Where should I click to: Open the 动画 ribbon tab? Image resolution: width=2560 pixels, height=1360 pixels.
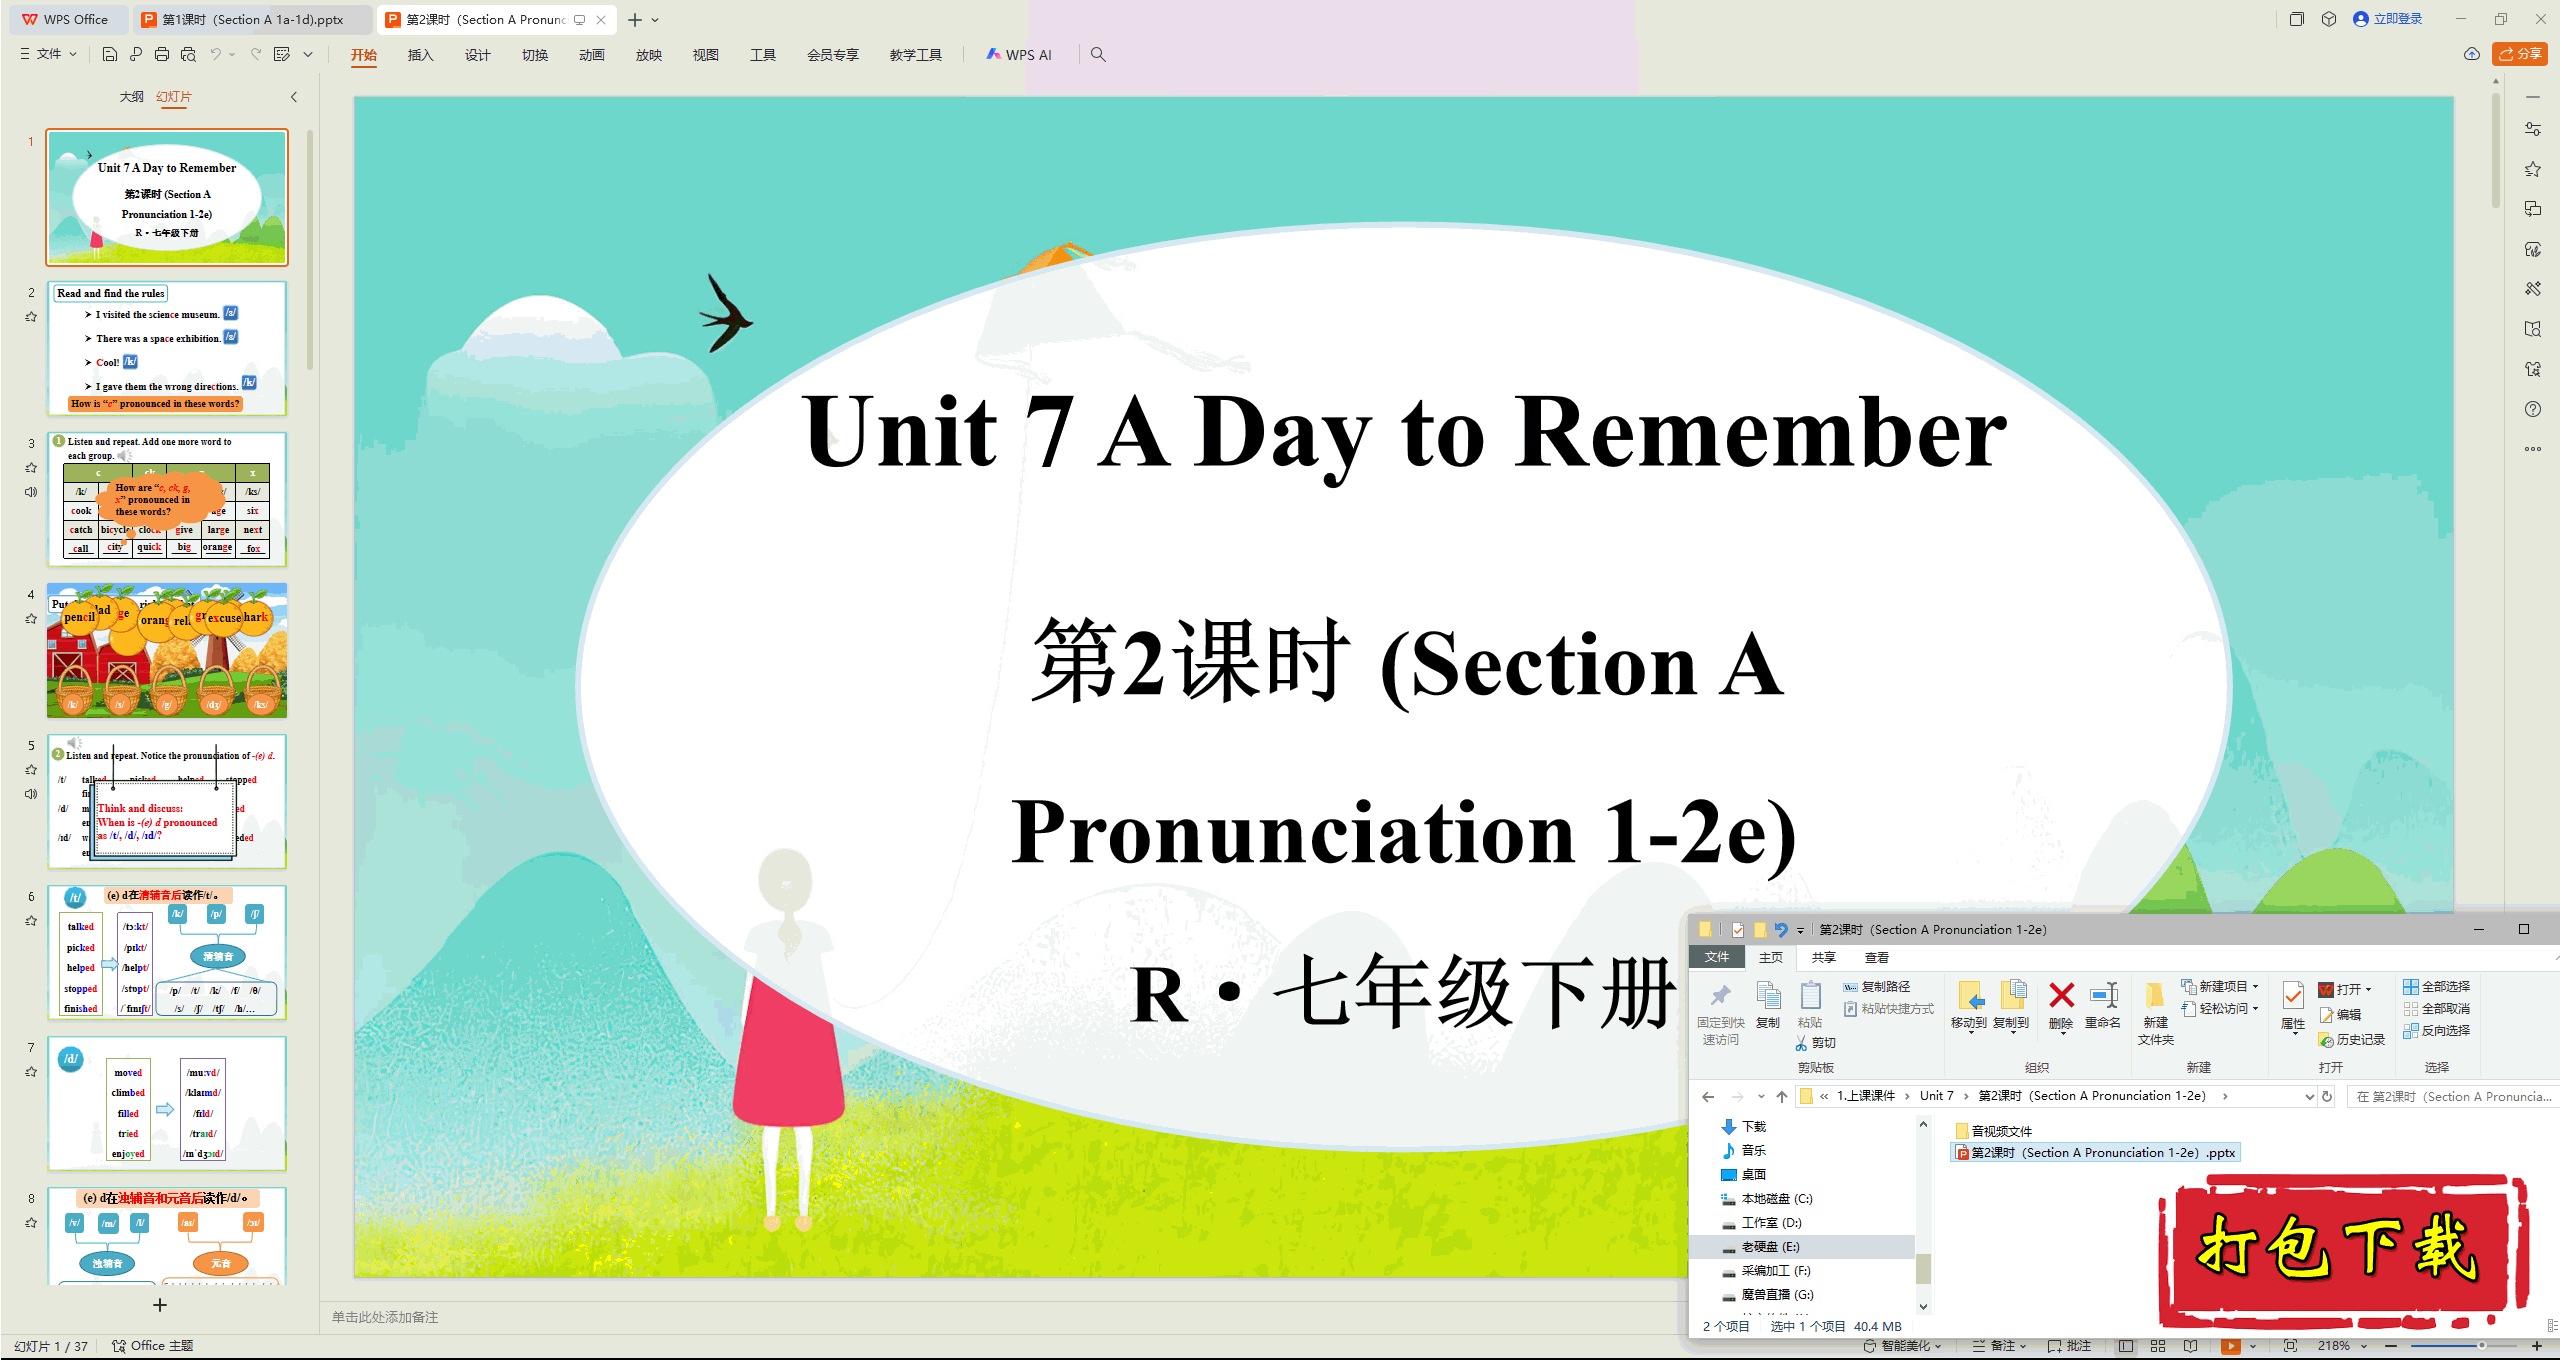point(591,55)
